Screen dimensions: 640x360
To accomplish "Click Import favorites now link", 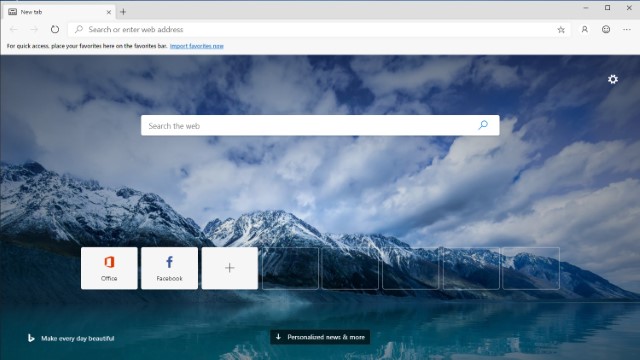I will 196,46.
